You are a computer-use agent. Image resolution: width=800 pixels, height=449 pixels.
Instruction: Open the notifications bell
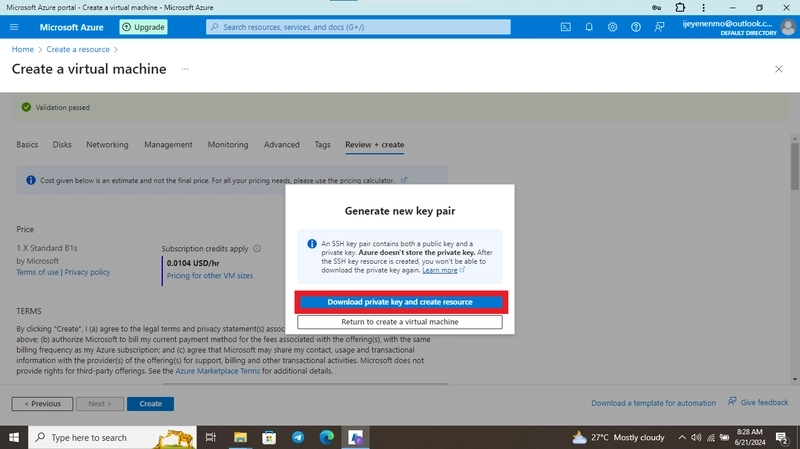tap(589, 27)
